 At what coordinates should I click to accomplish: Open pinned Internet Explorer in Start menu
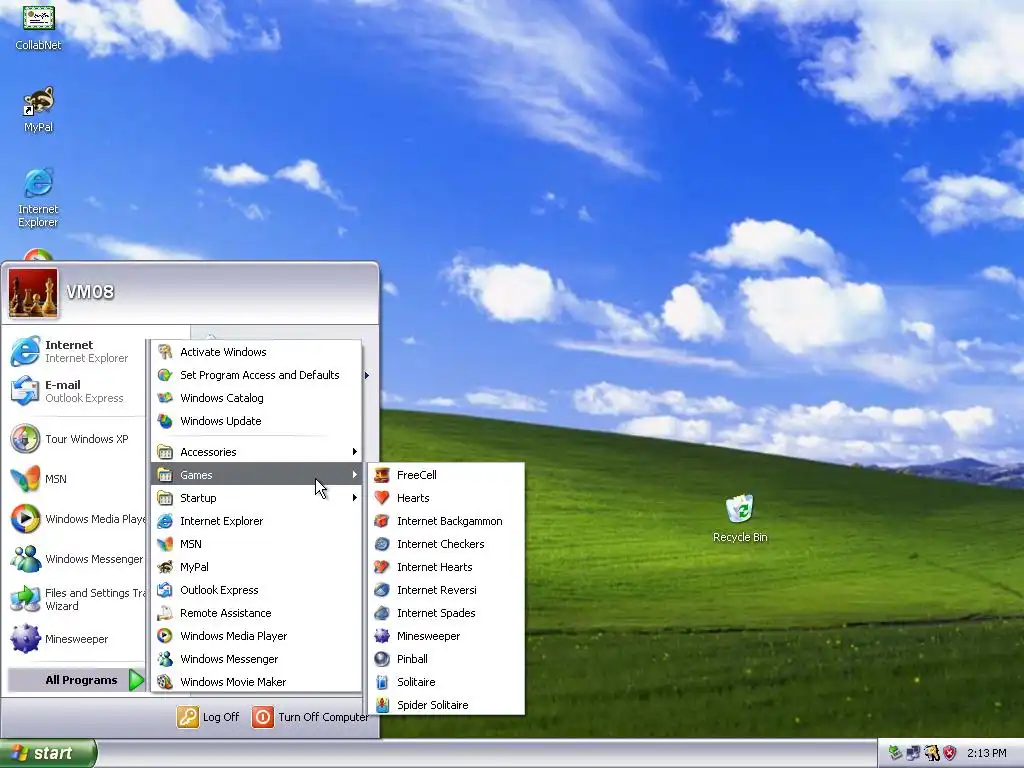pyautogui.click(x=73, y=351)
